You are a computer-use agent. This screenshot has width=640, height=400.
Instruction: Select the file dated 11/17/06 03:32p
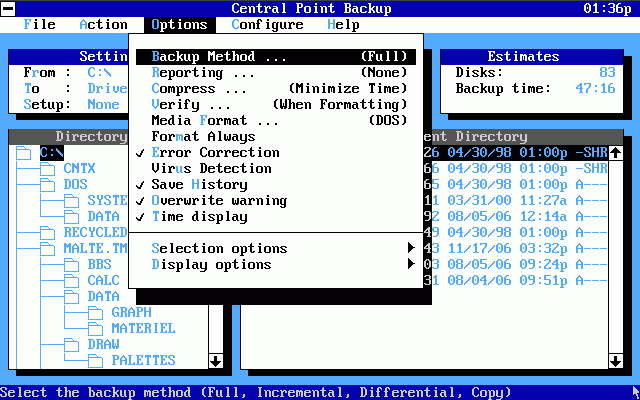click(516, 249)
